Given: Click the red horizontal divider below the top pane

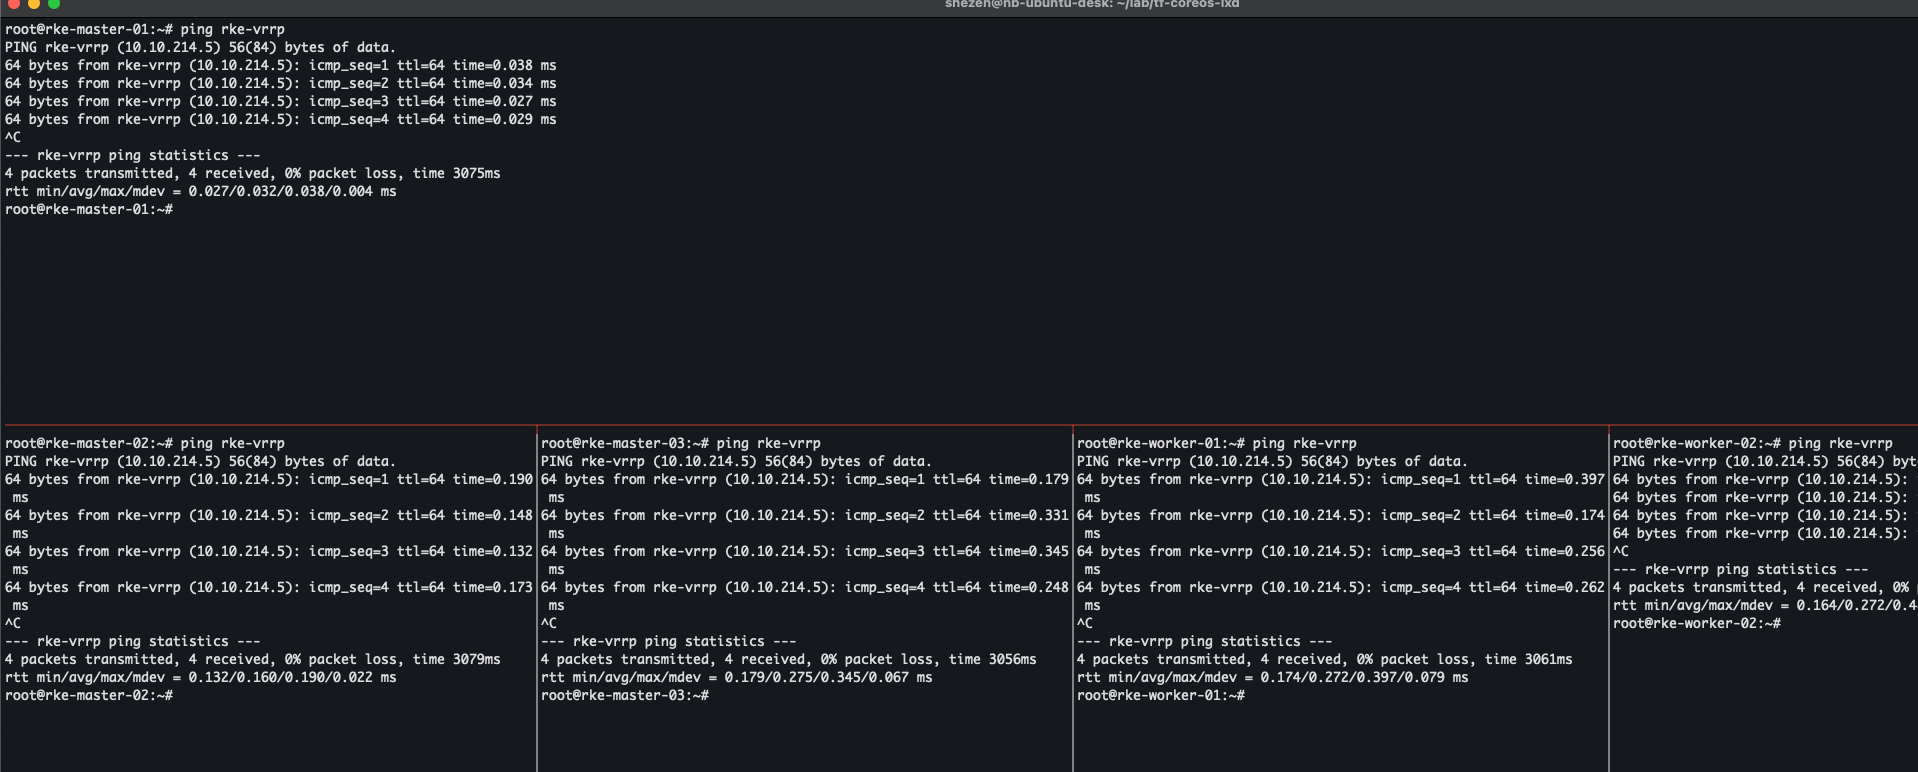Looking at the screenshot, I should (960, 425).
